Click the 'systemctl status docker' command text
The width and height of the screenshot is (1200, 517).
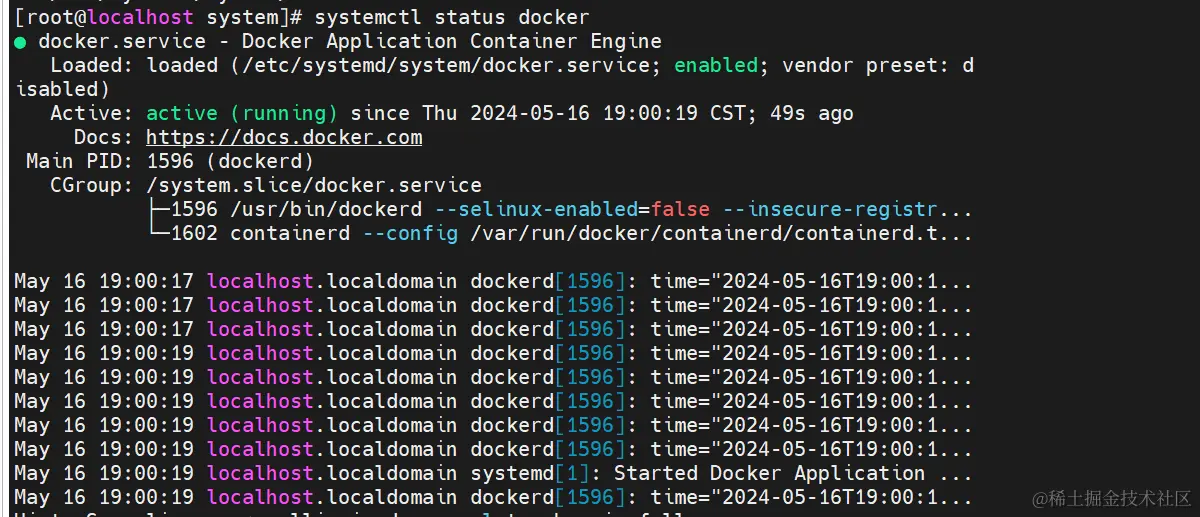452,17
